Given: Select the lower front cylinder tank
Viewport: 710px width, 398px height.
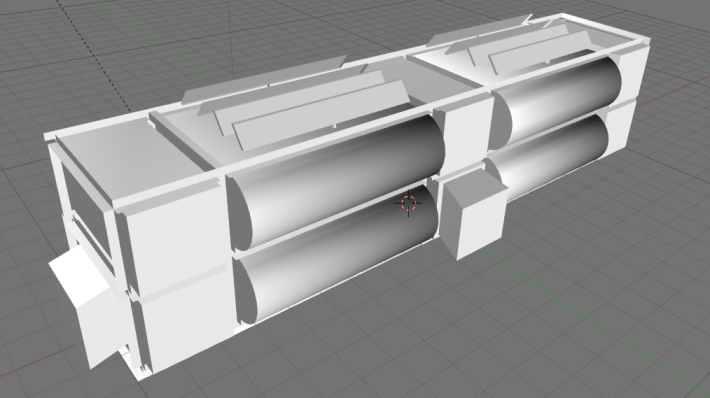Looking at the screenshot, I should [x=336, y=254].
